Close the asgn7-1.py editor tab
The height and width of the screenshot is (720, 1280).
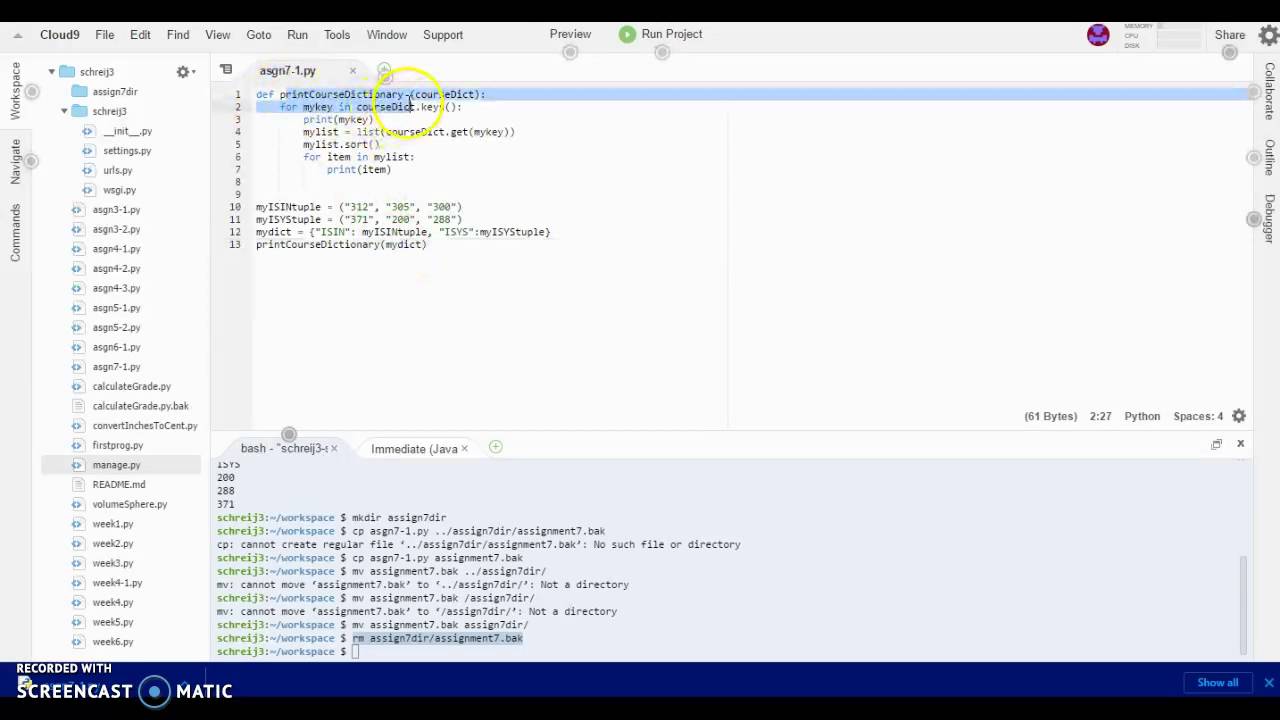tap(352, 71)
